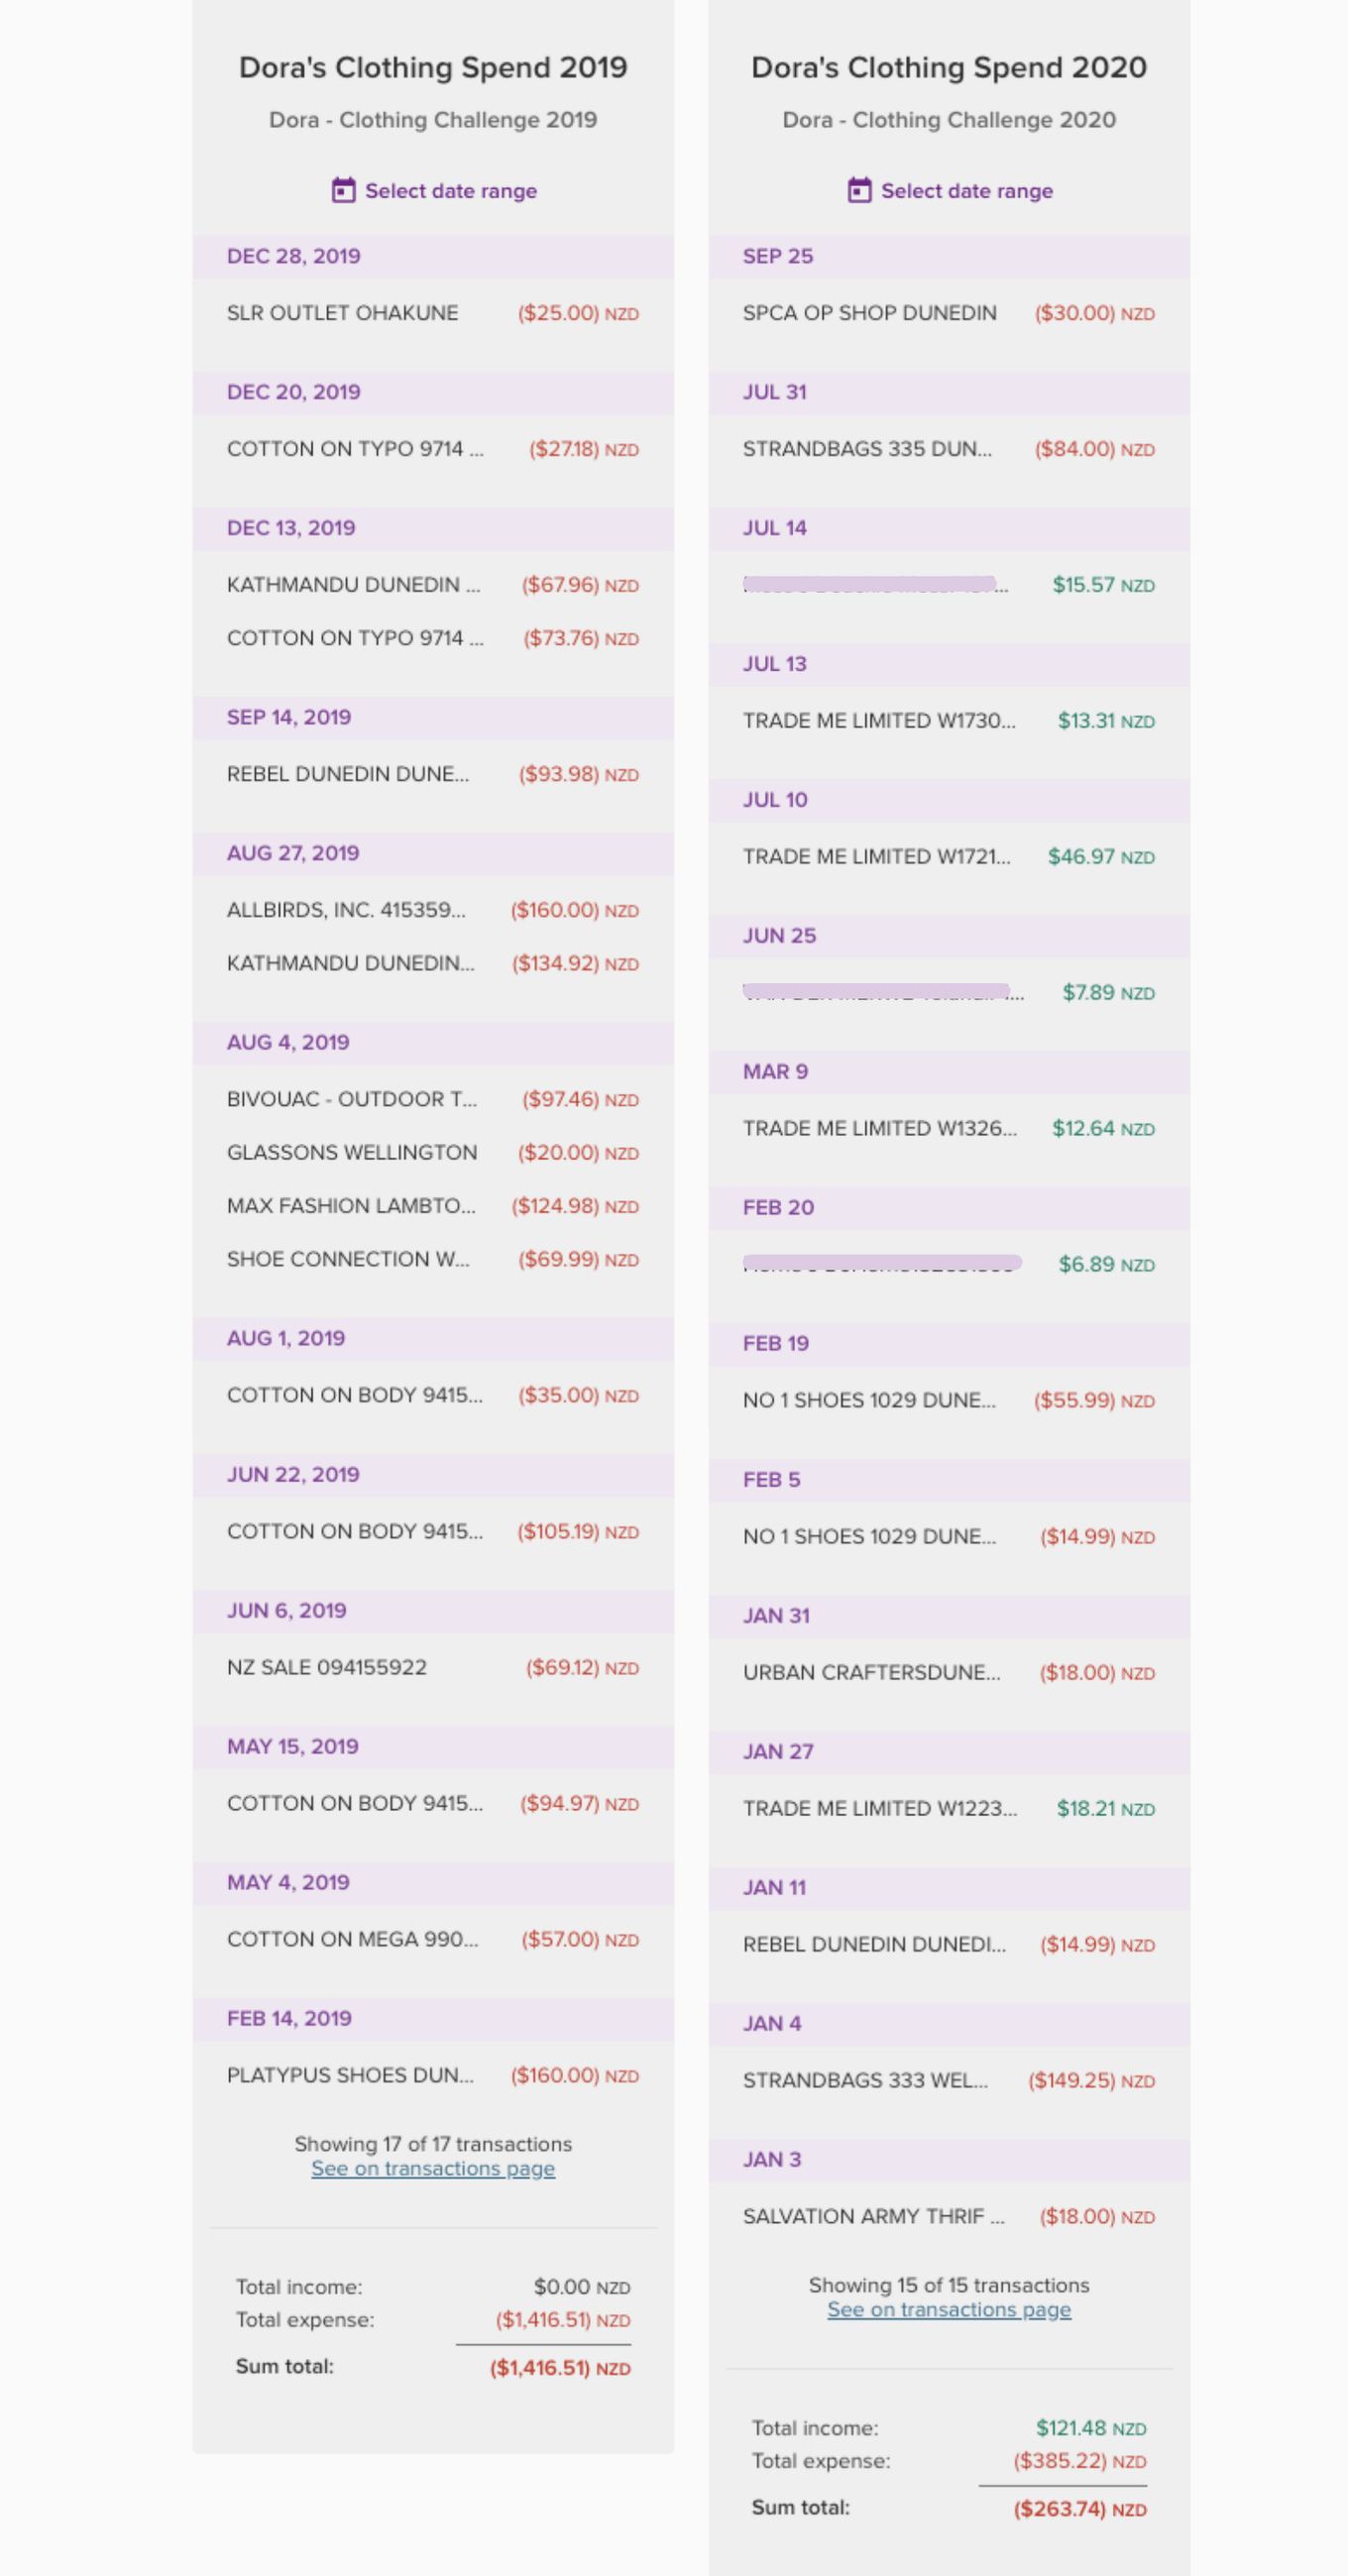Open See on transactions page for 2019
1348x2576 pixels.
click(x=432, y=2168)
